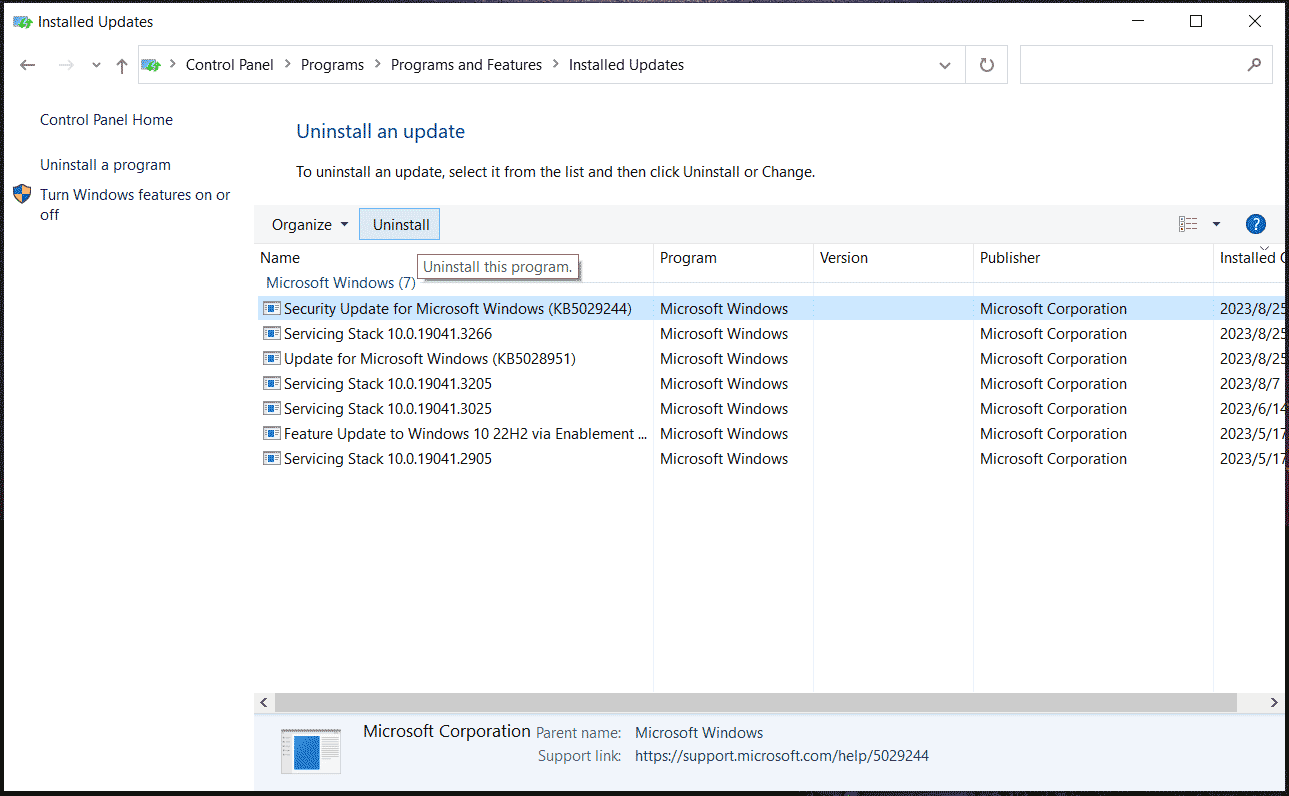Image resolution: width=1289 pixels, height=796 pixels.
Task: Open the More options view dropdown arrow
Action: pos(1217,224)
